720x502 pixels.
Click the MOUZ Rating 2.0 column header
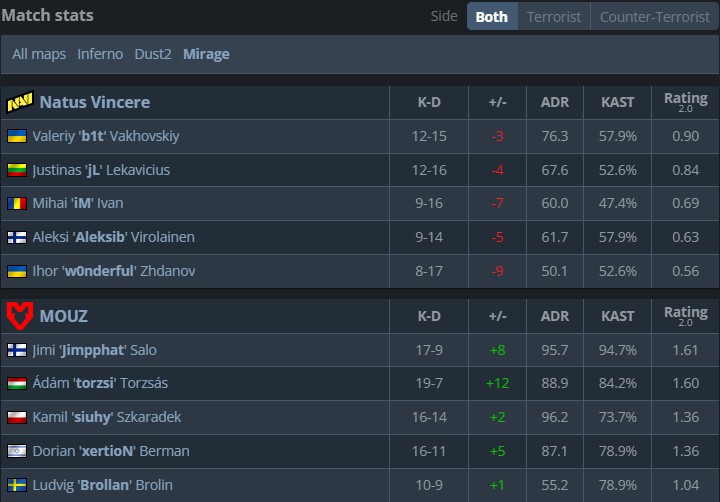(x=685, y=316)
